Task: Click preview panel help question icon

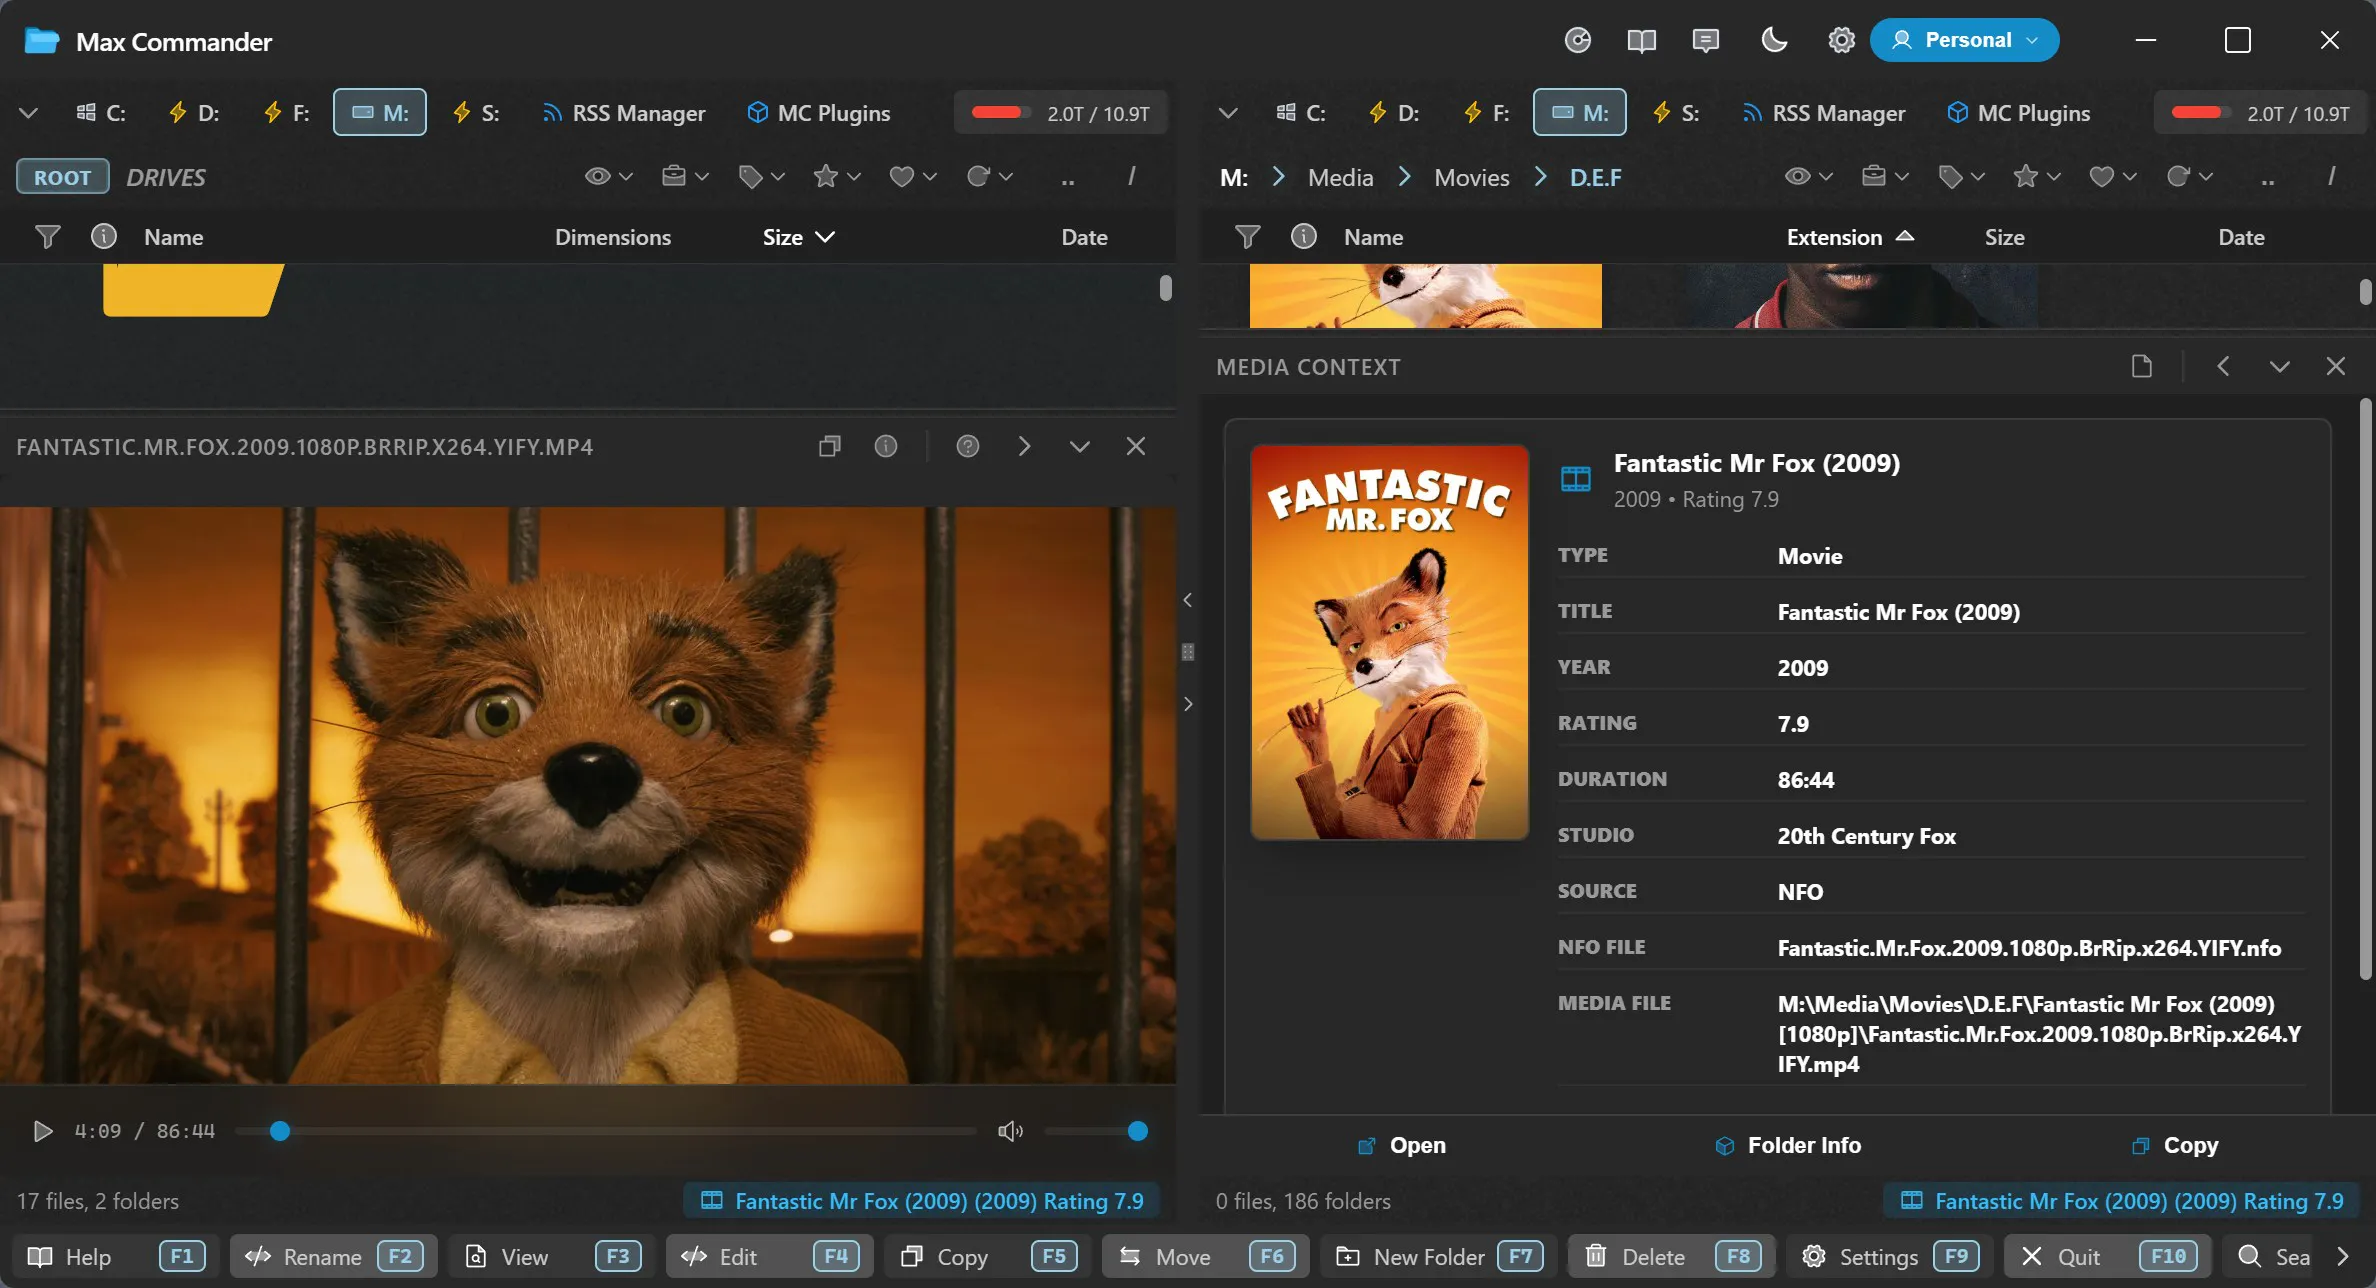Action: coord(967,446)
